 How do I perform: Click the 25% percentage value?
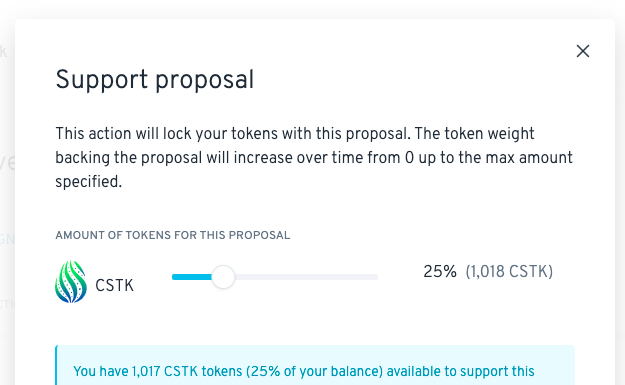pos(440,271)
